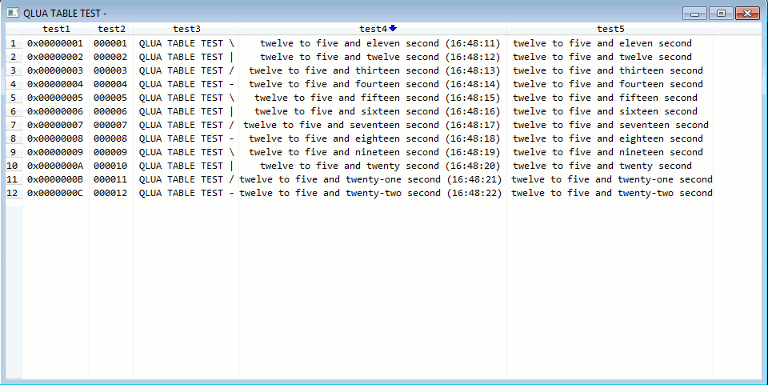Click test2 cell 000012
The height and width of the screenshot is (385, 768).
pyautogui.click(x=111, y=193)
